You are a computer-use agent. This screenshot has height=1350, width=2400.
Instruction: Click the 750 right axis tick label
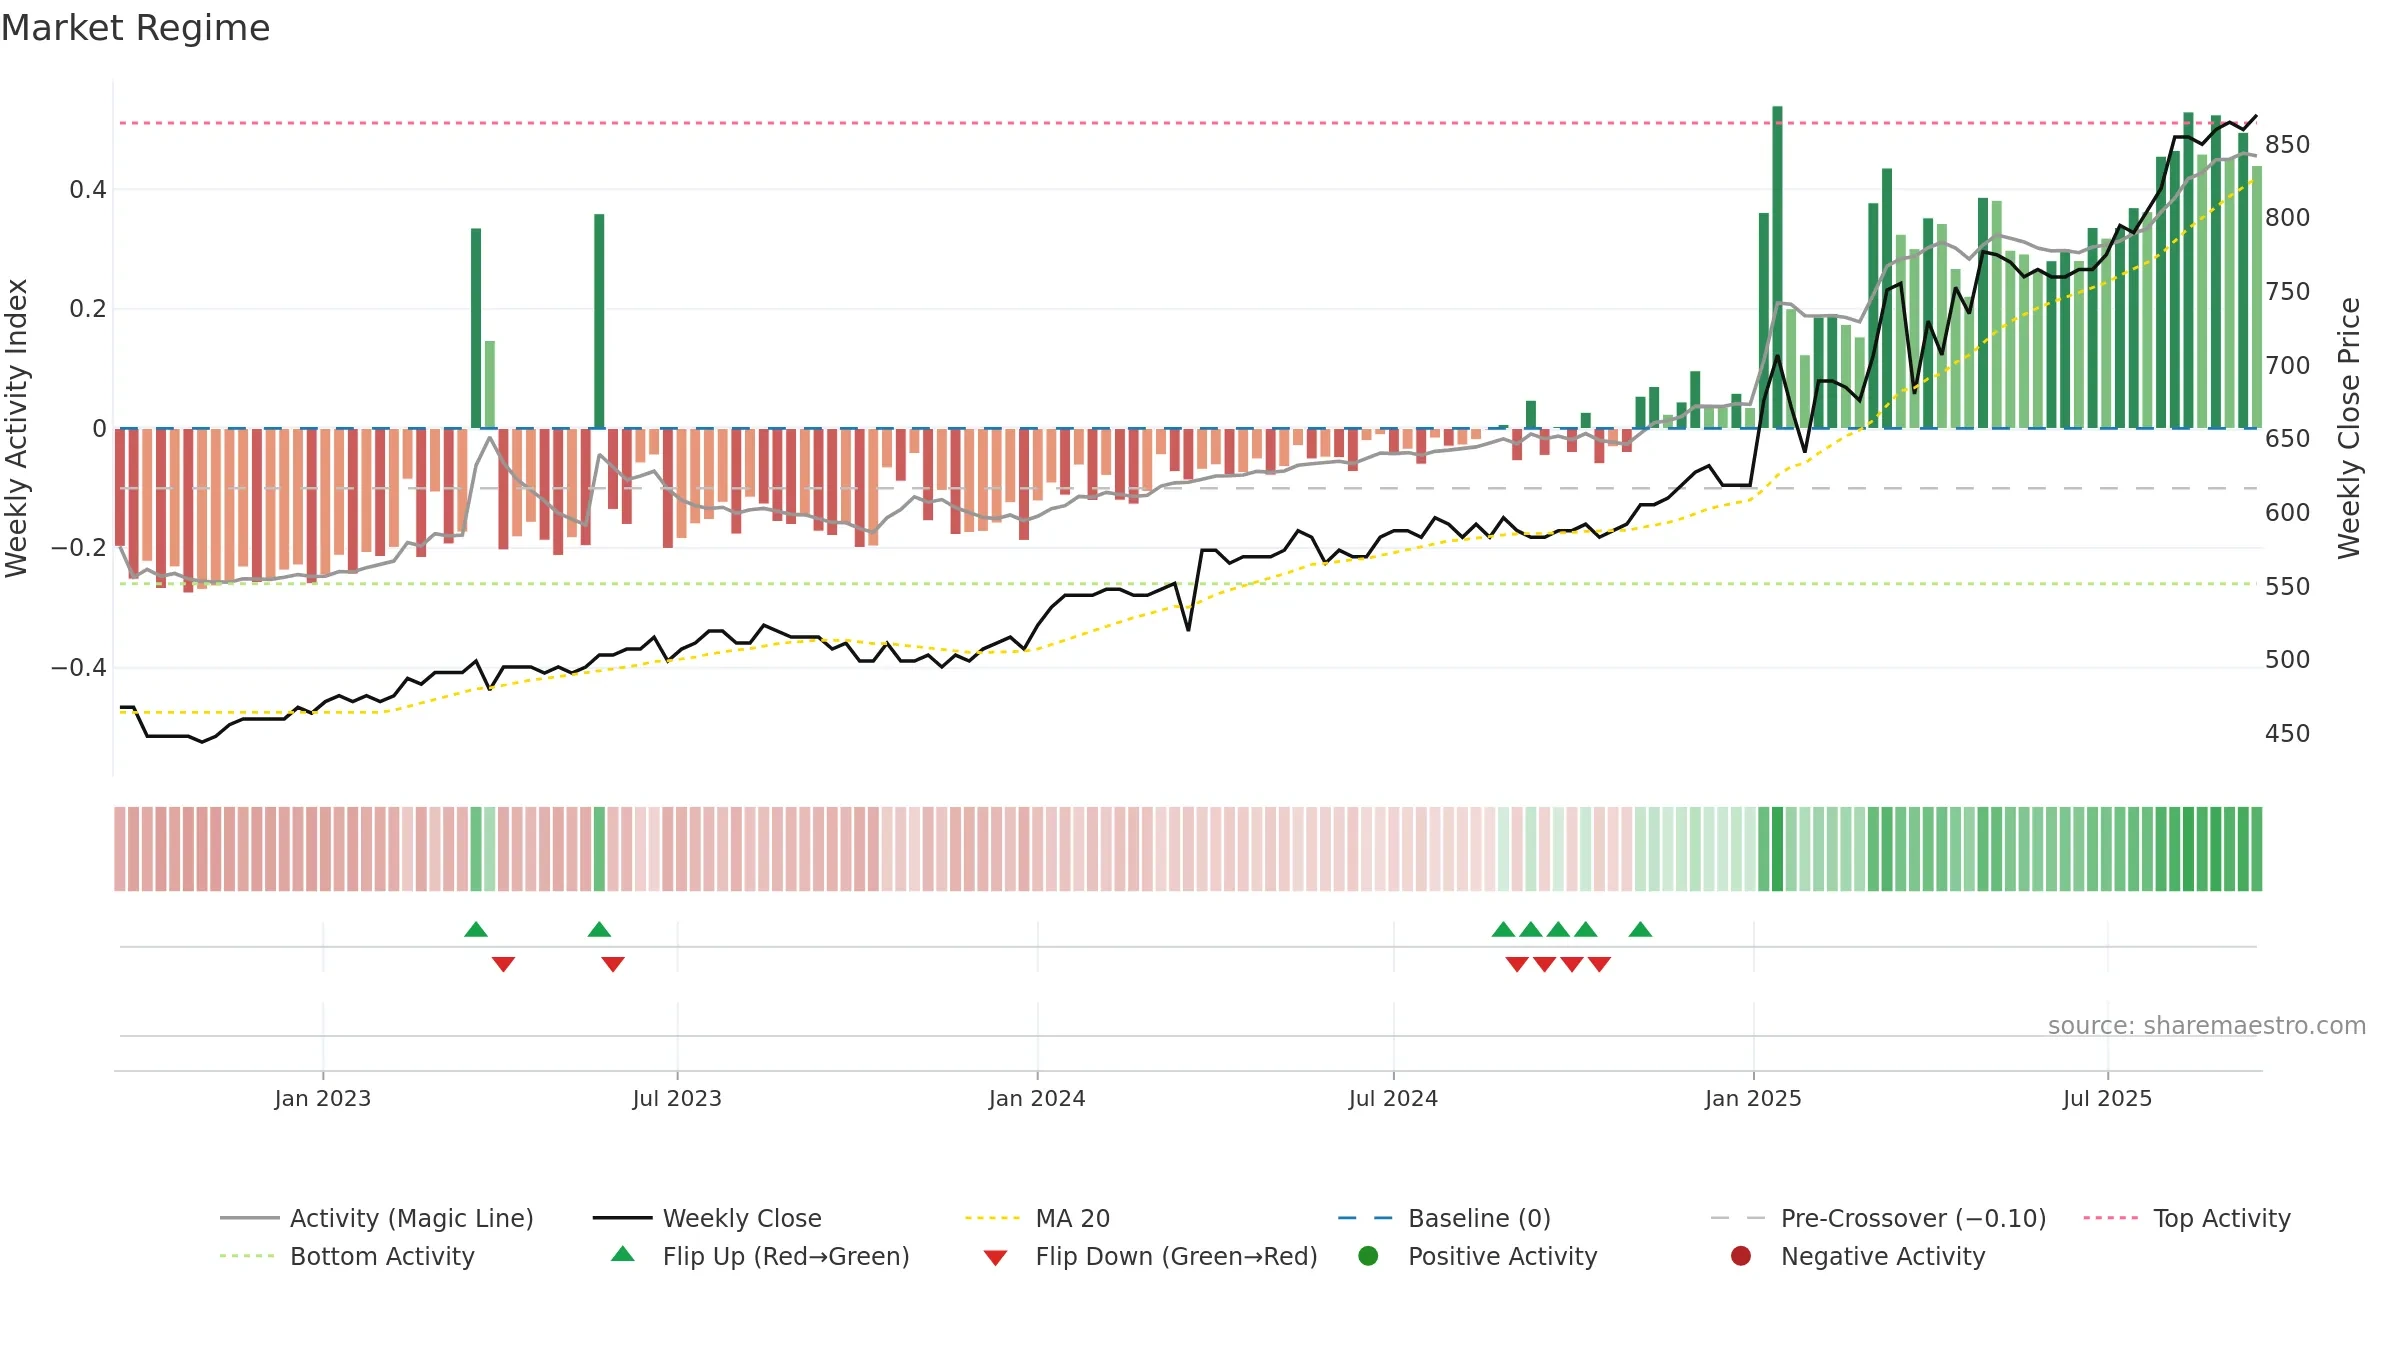pos(2288,292)
